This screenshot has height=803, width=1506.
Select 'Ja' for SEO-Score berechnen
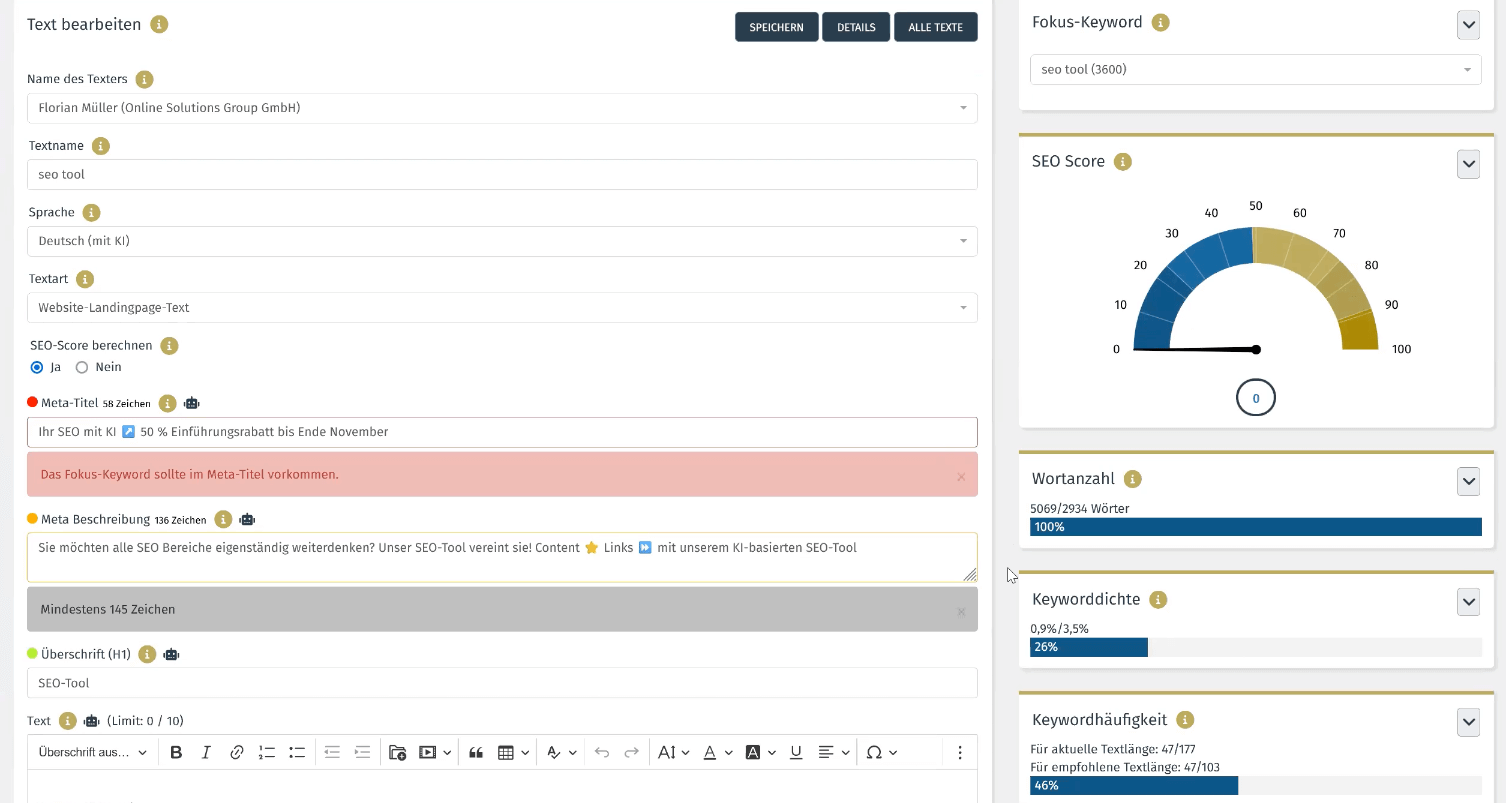37,367
